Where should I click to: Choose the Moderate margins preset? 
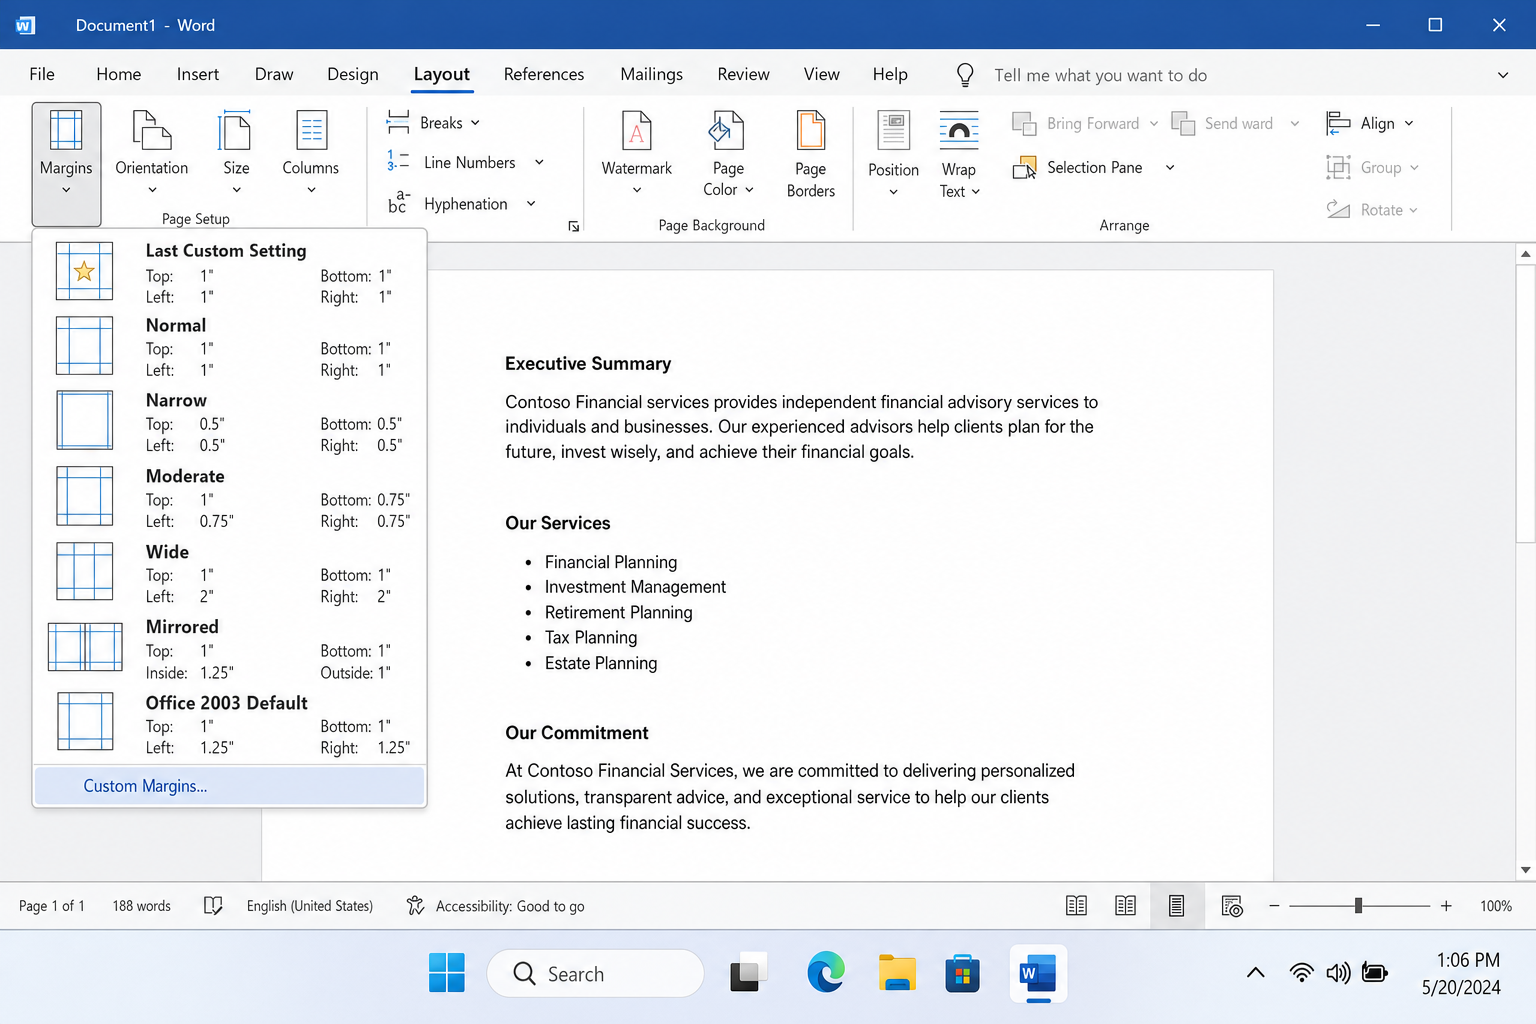point(230,498)
